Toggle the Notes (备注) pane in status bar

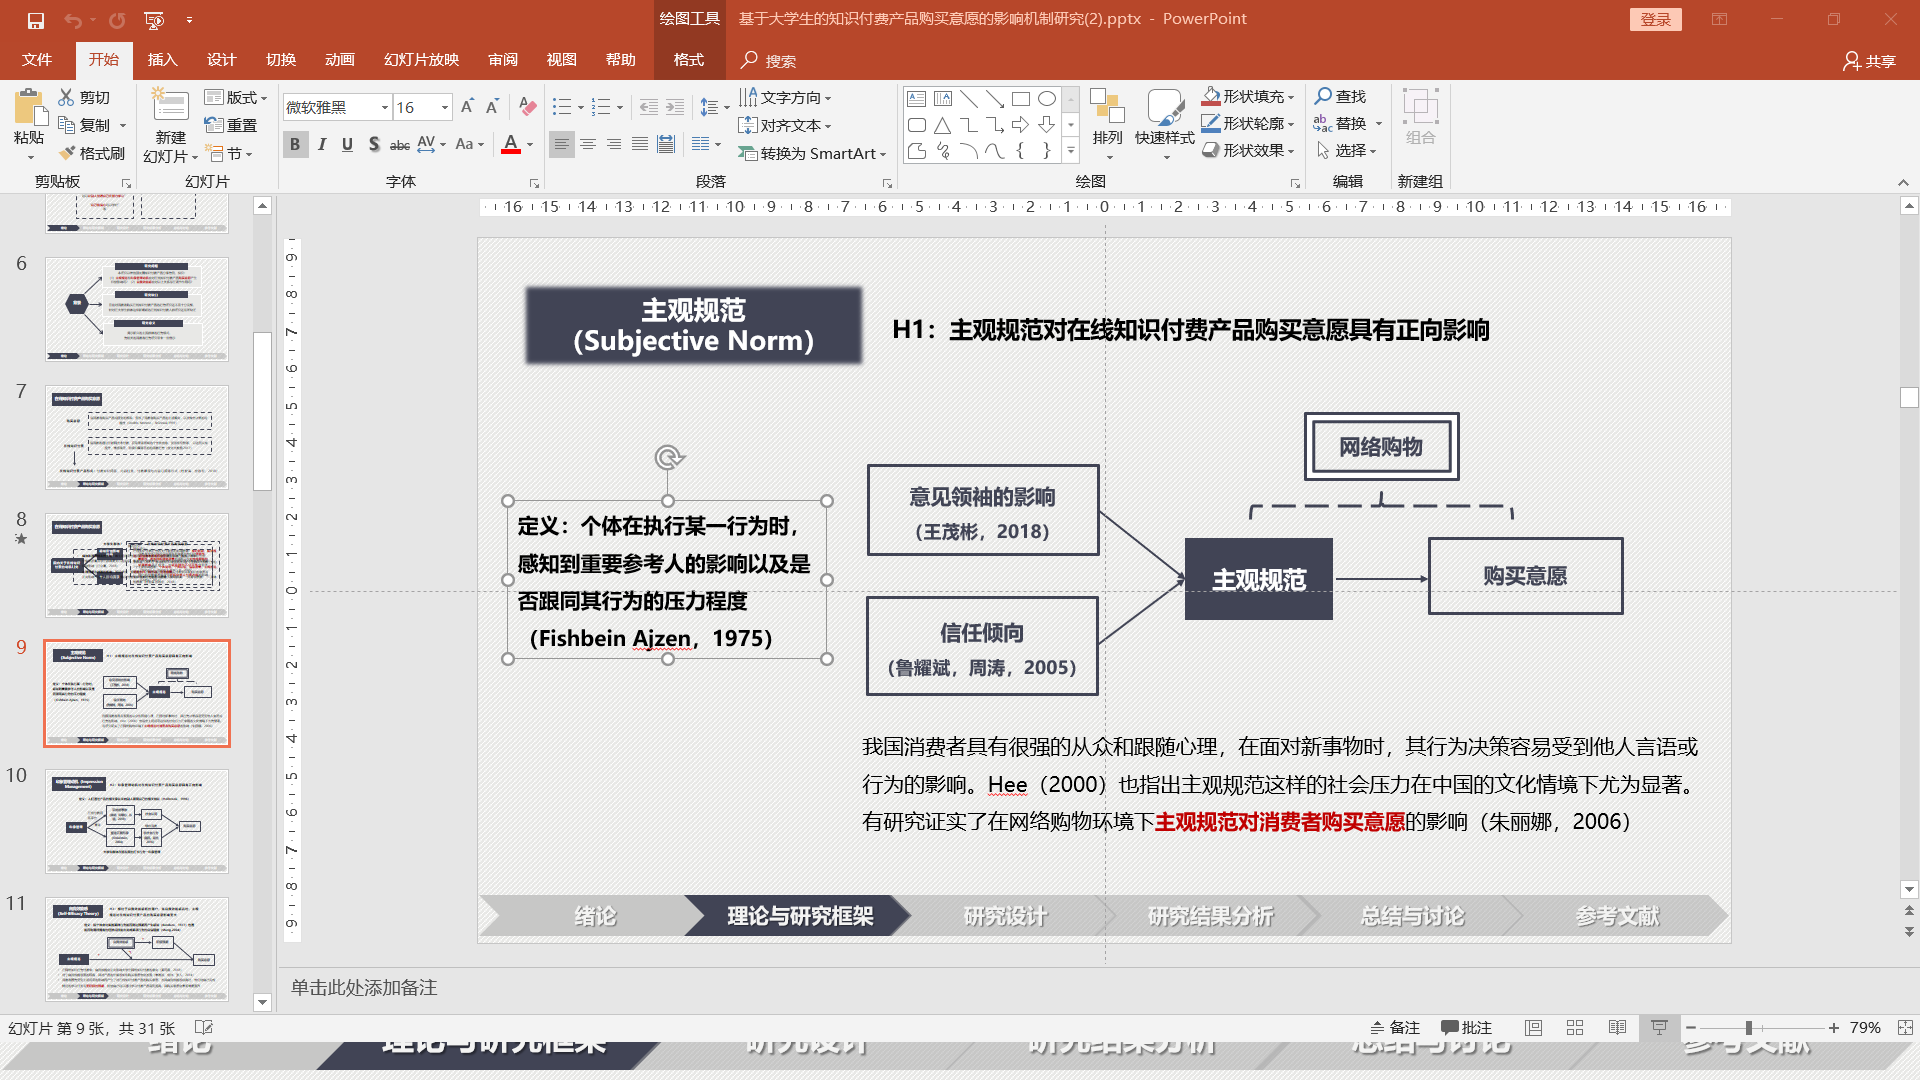[x=1395, y=1028]
